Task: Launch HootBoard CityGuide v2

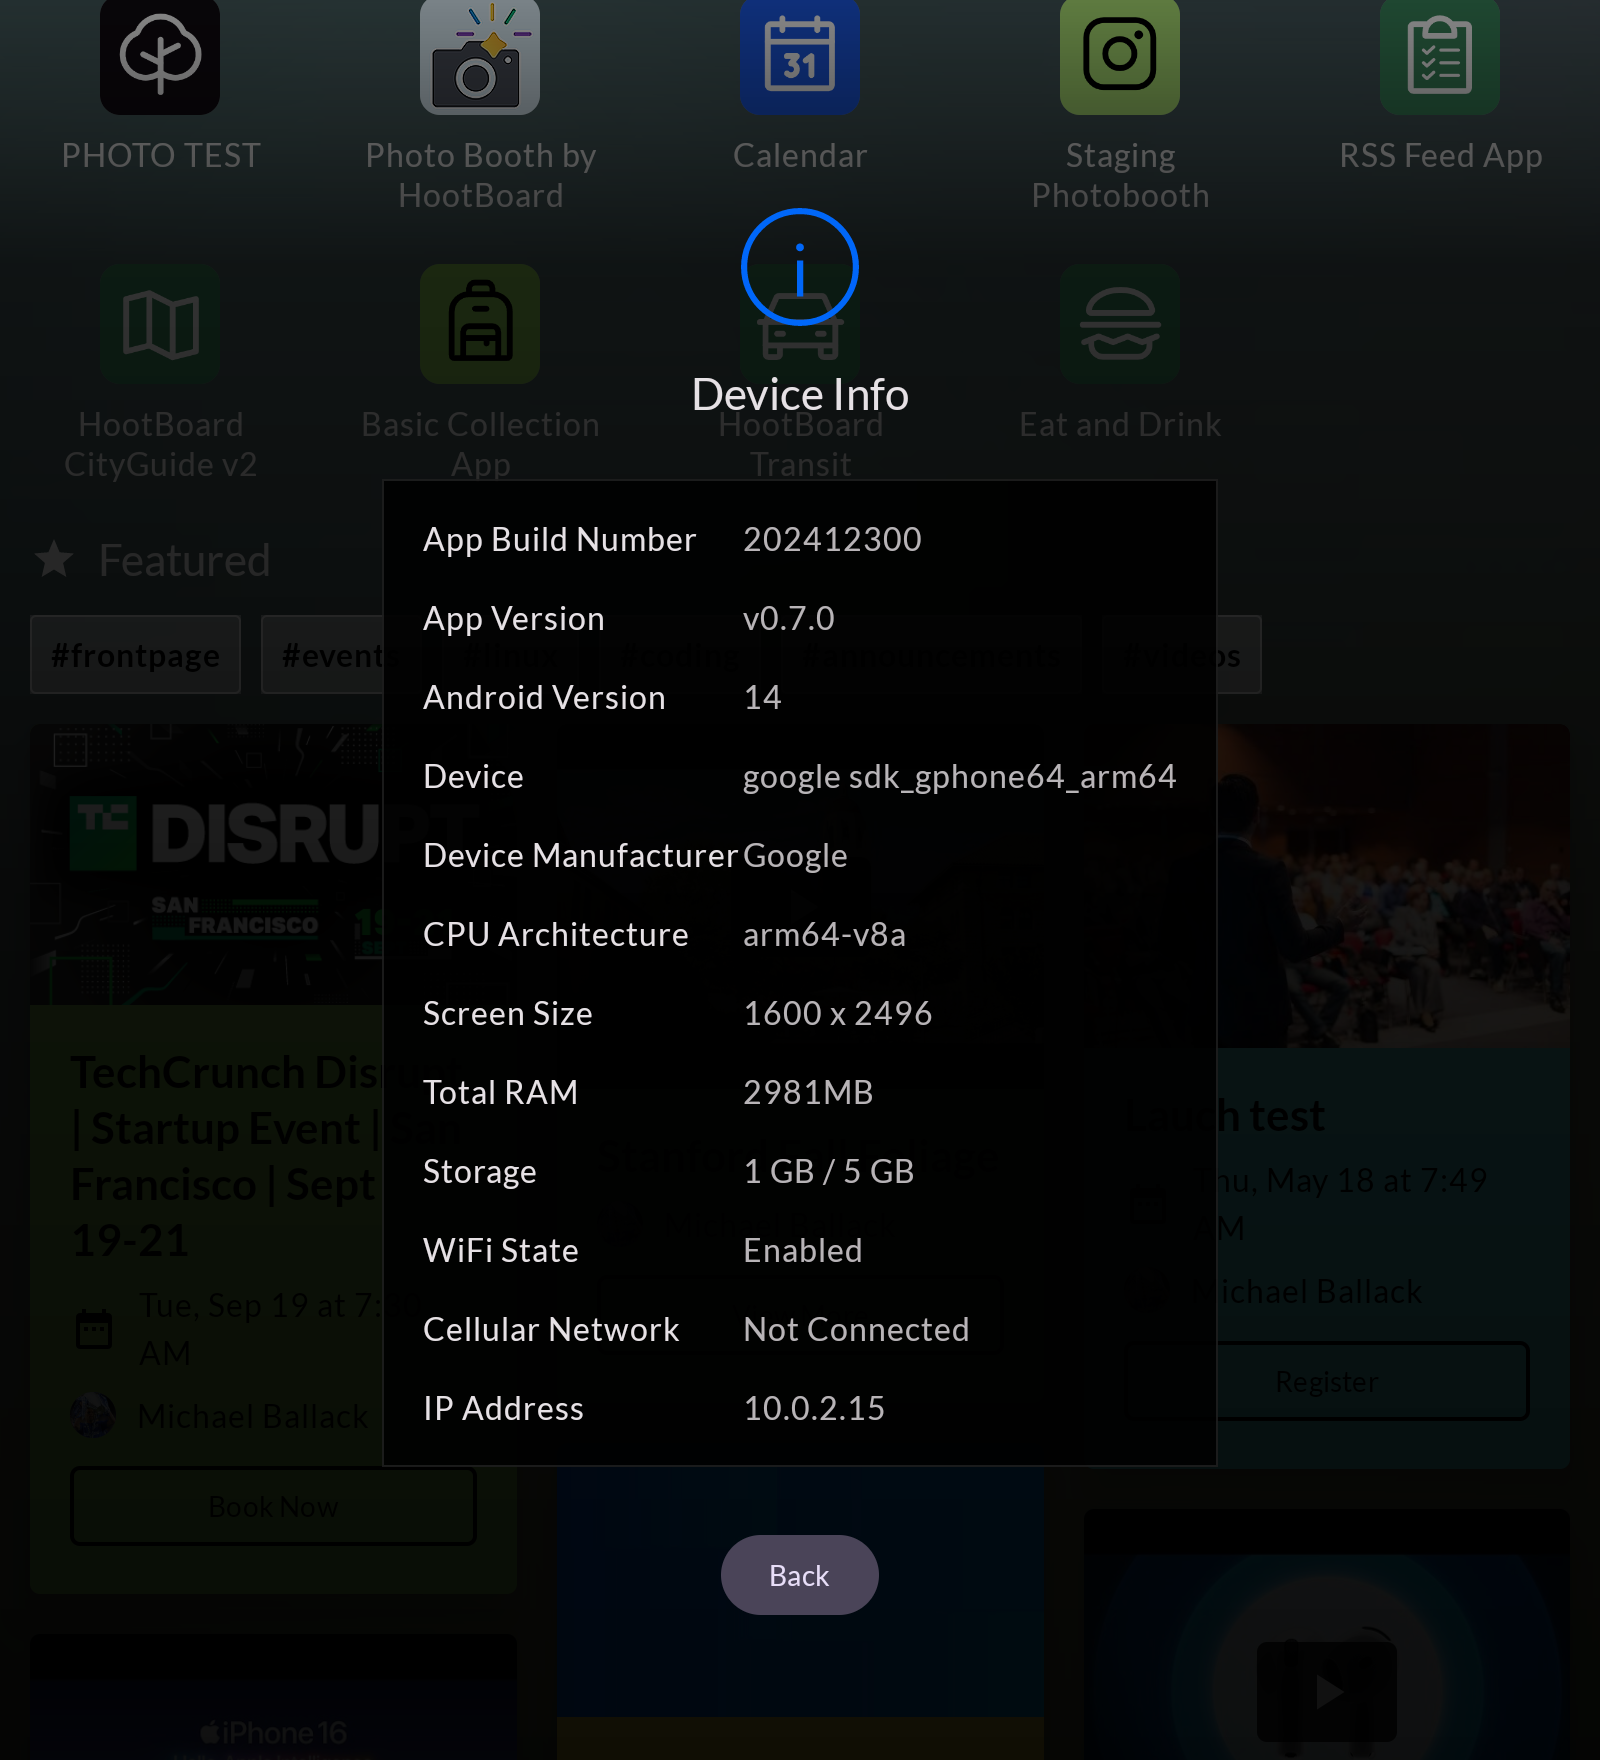Action: pyautogui.click(x=160, y=325)
